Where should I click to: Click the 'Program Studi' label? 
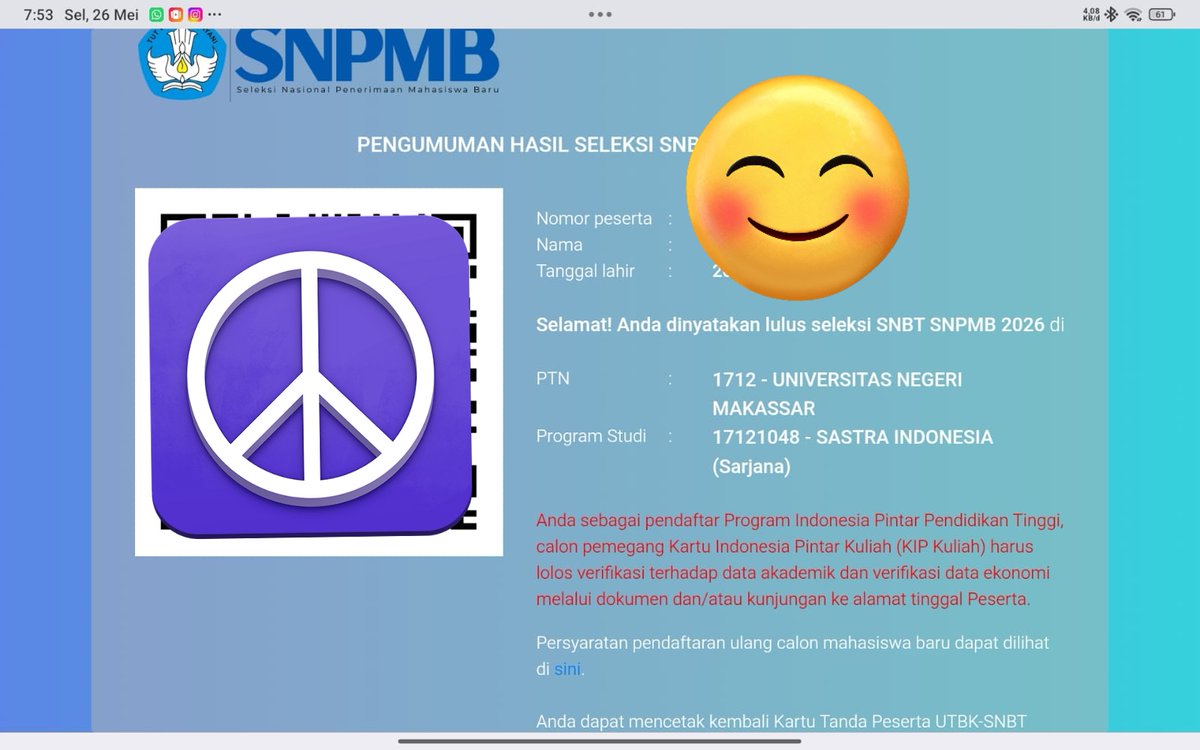[x=591, y=437]
